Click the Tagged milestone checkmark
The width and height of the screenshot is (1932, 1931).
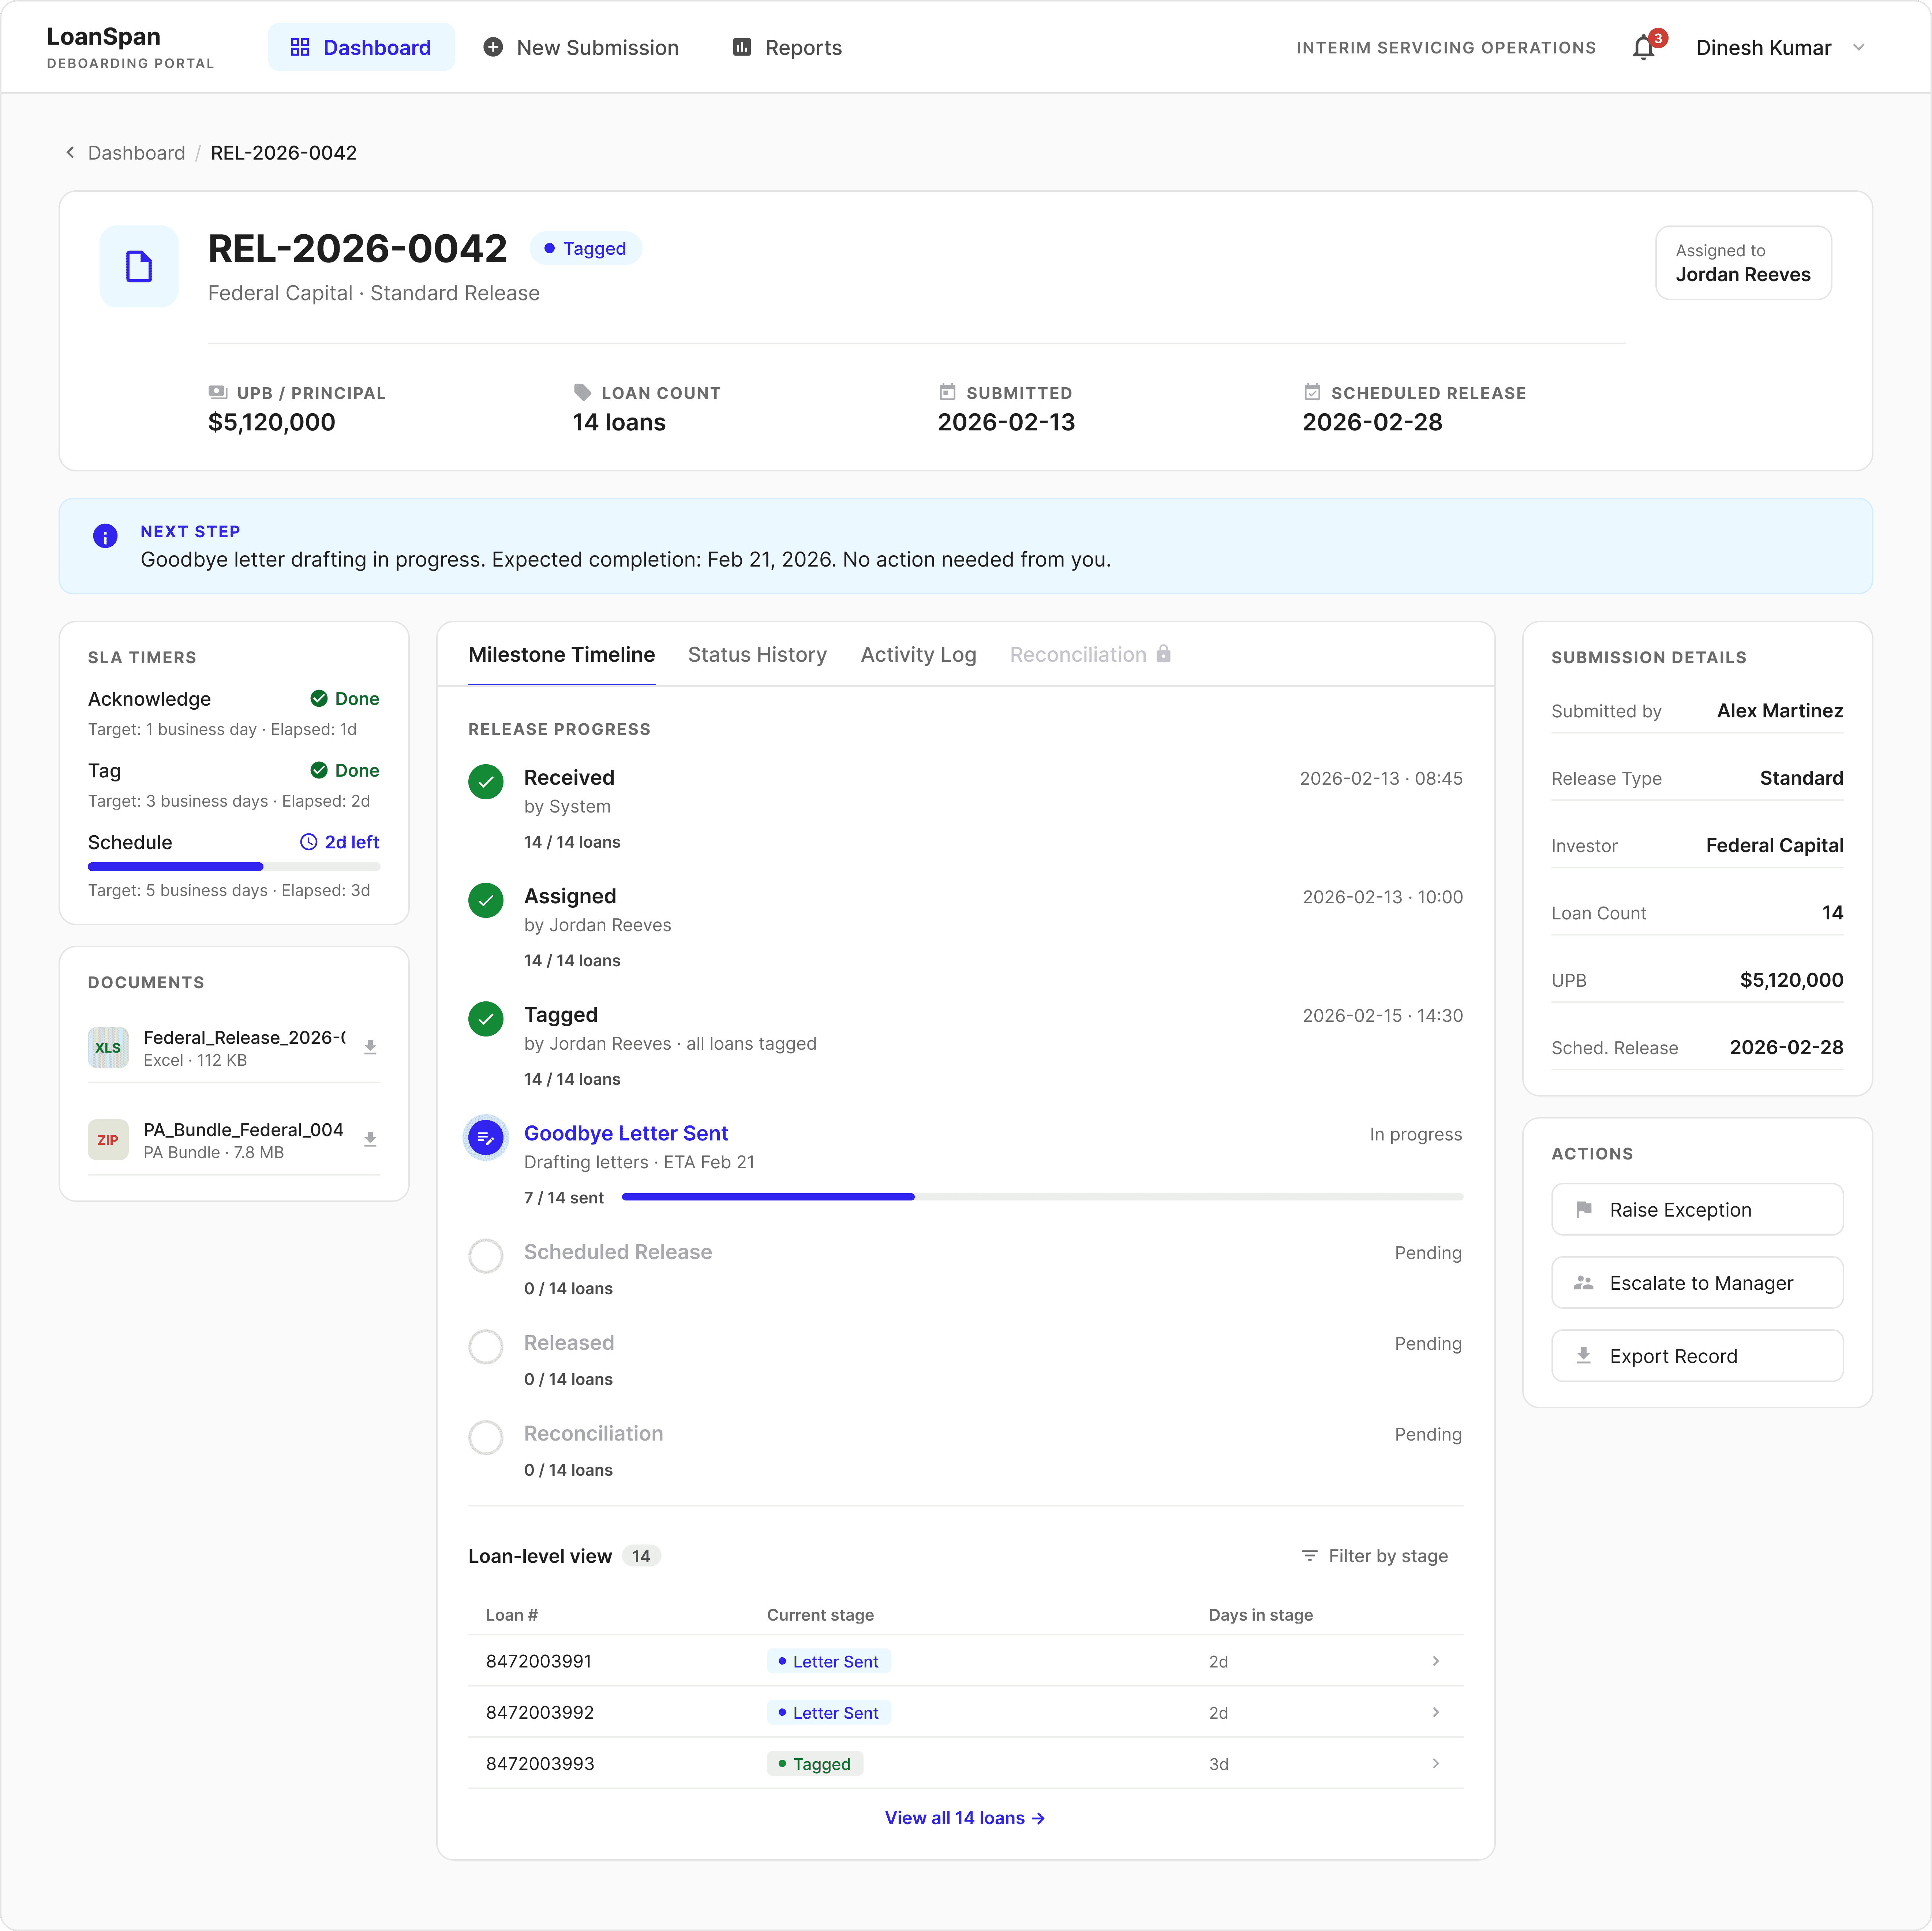pos(486,1019)
